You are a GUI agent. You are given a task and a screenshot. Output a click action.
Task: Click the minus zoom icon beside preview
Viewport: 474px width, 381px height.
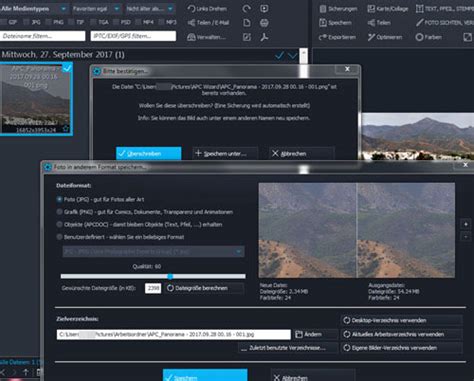pos(466,237)
